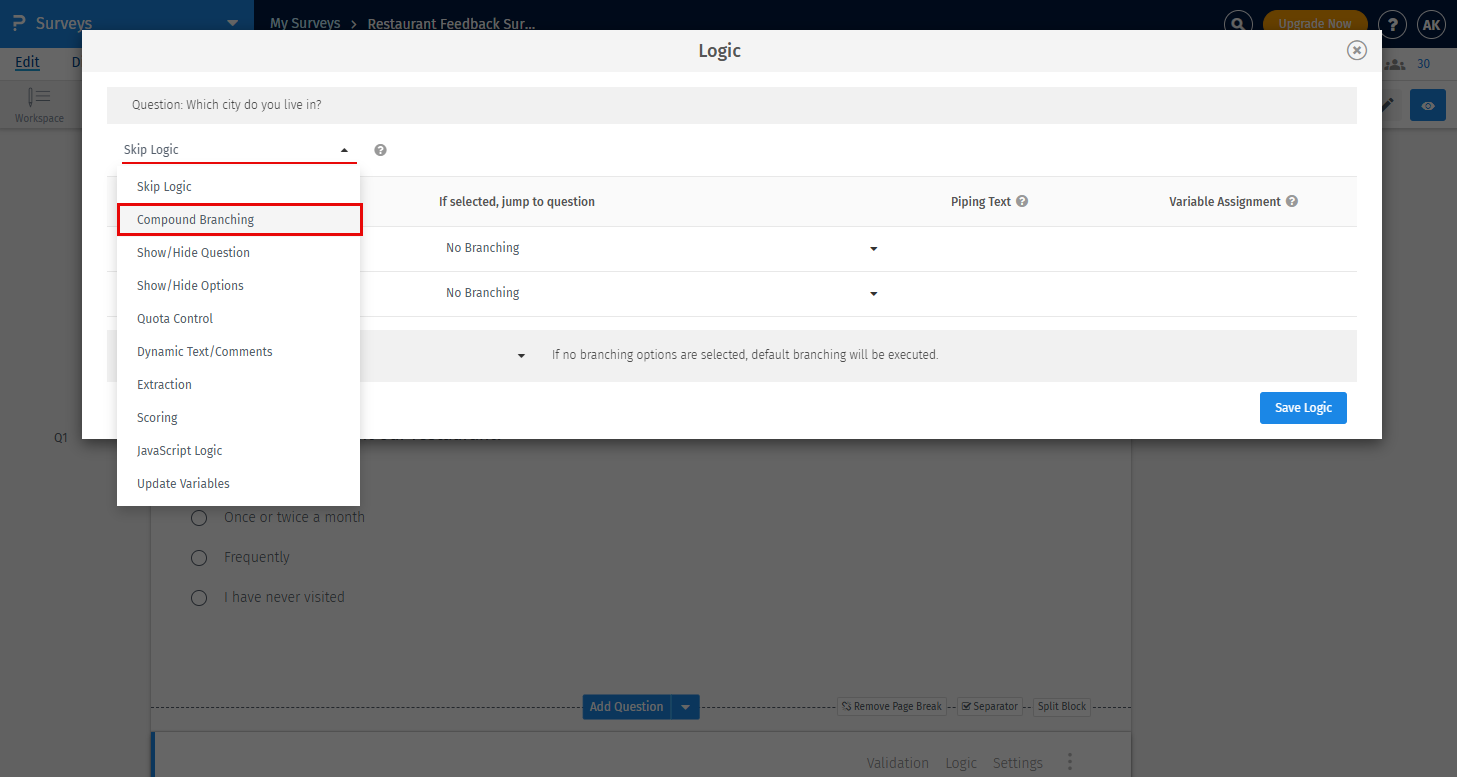
Task: Choose Compound Branching from the logic menu
Action: tap(239, 219)
